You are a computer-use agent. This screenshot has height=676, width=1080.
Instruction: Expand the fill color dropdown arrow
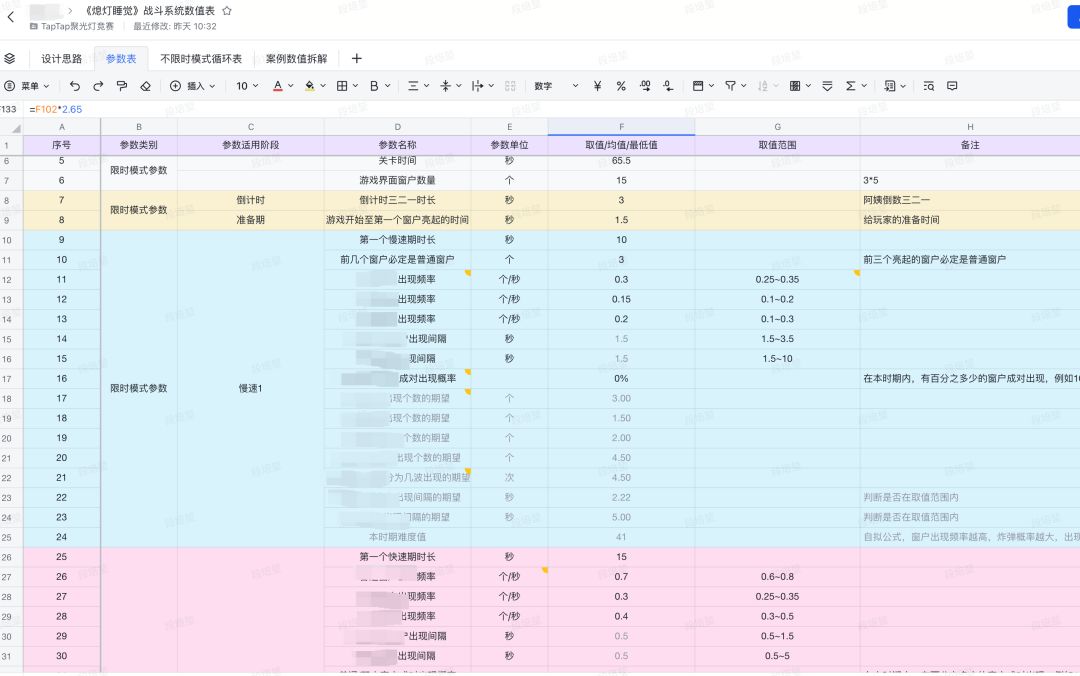(x=322, y=86)
